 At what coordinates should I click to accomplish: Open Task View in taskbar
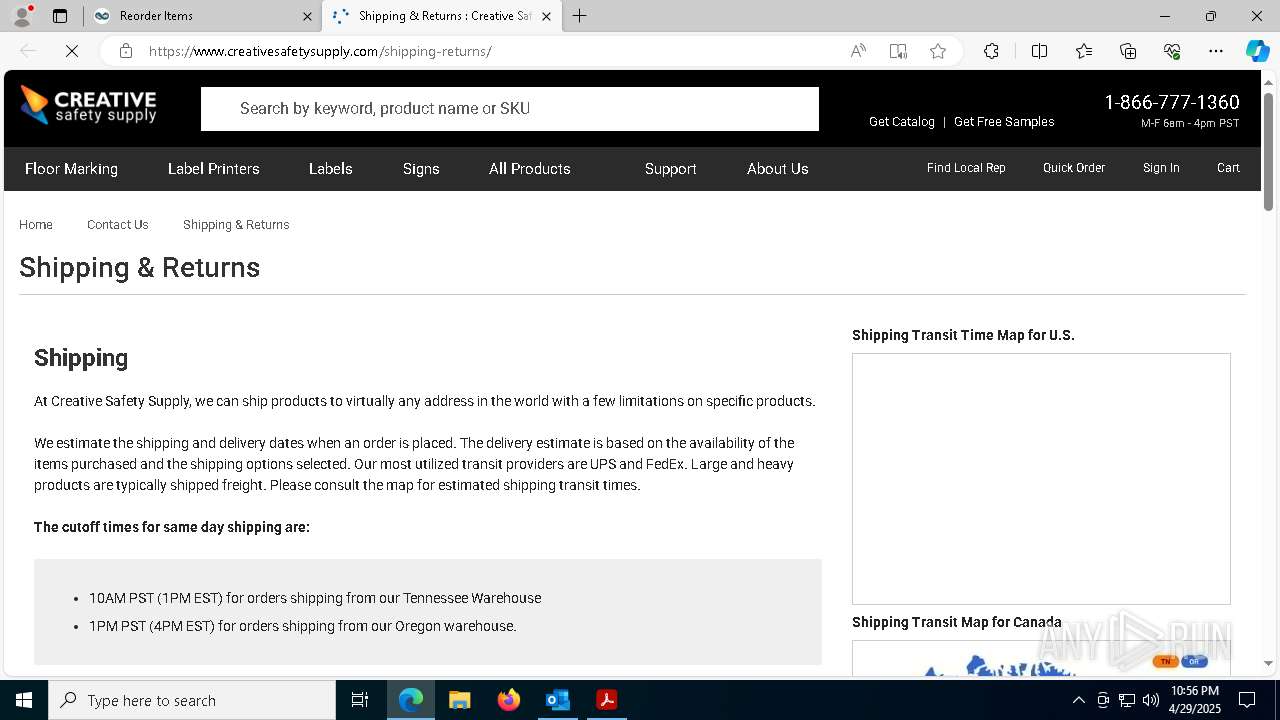pyautogui.click(x=360, y=700)
